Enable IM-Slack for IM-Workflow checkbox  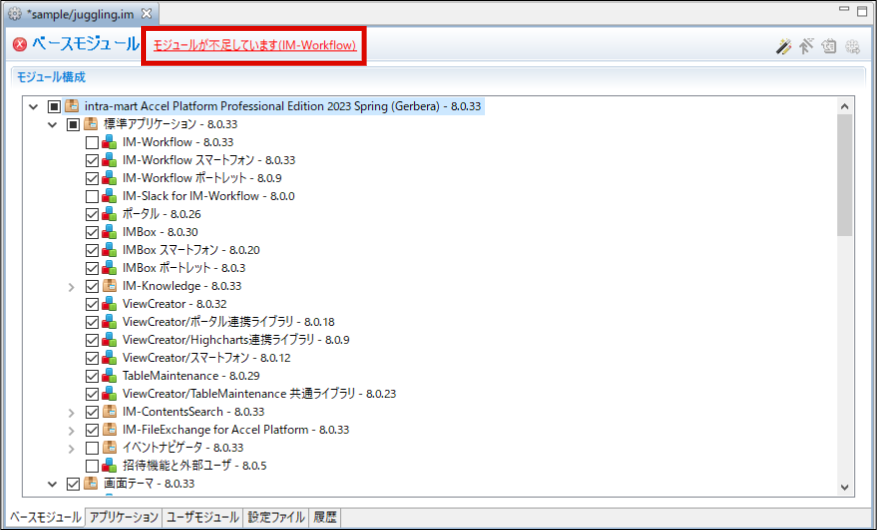click(x=92, y=196)
